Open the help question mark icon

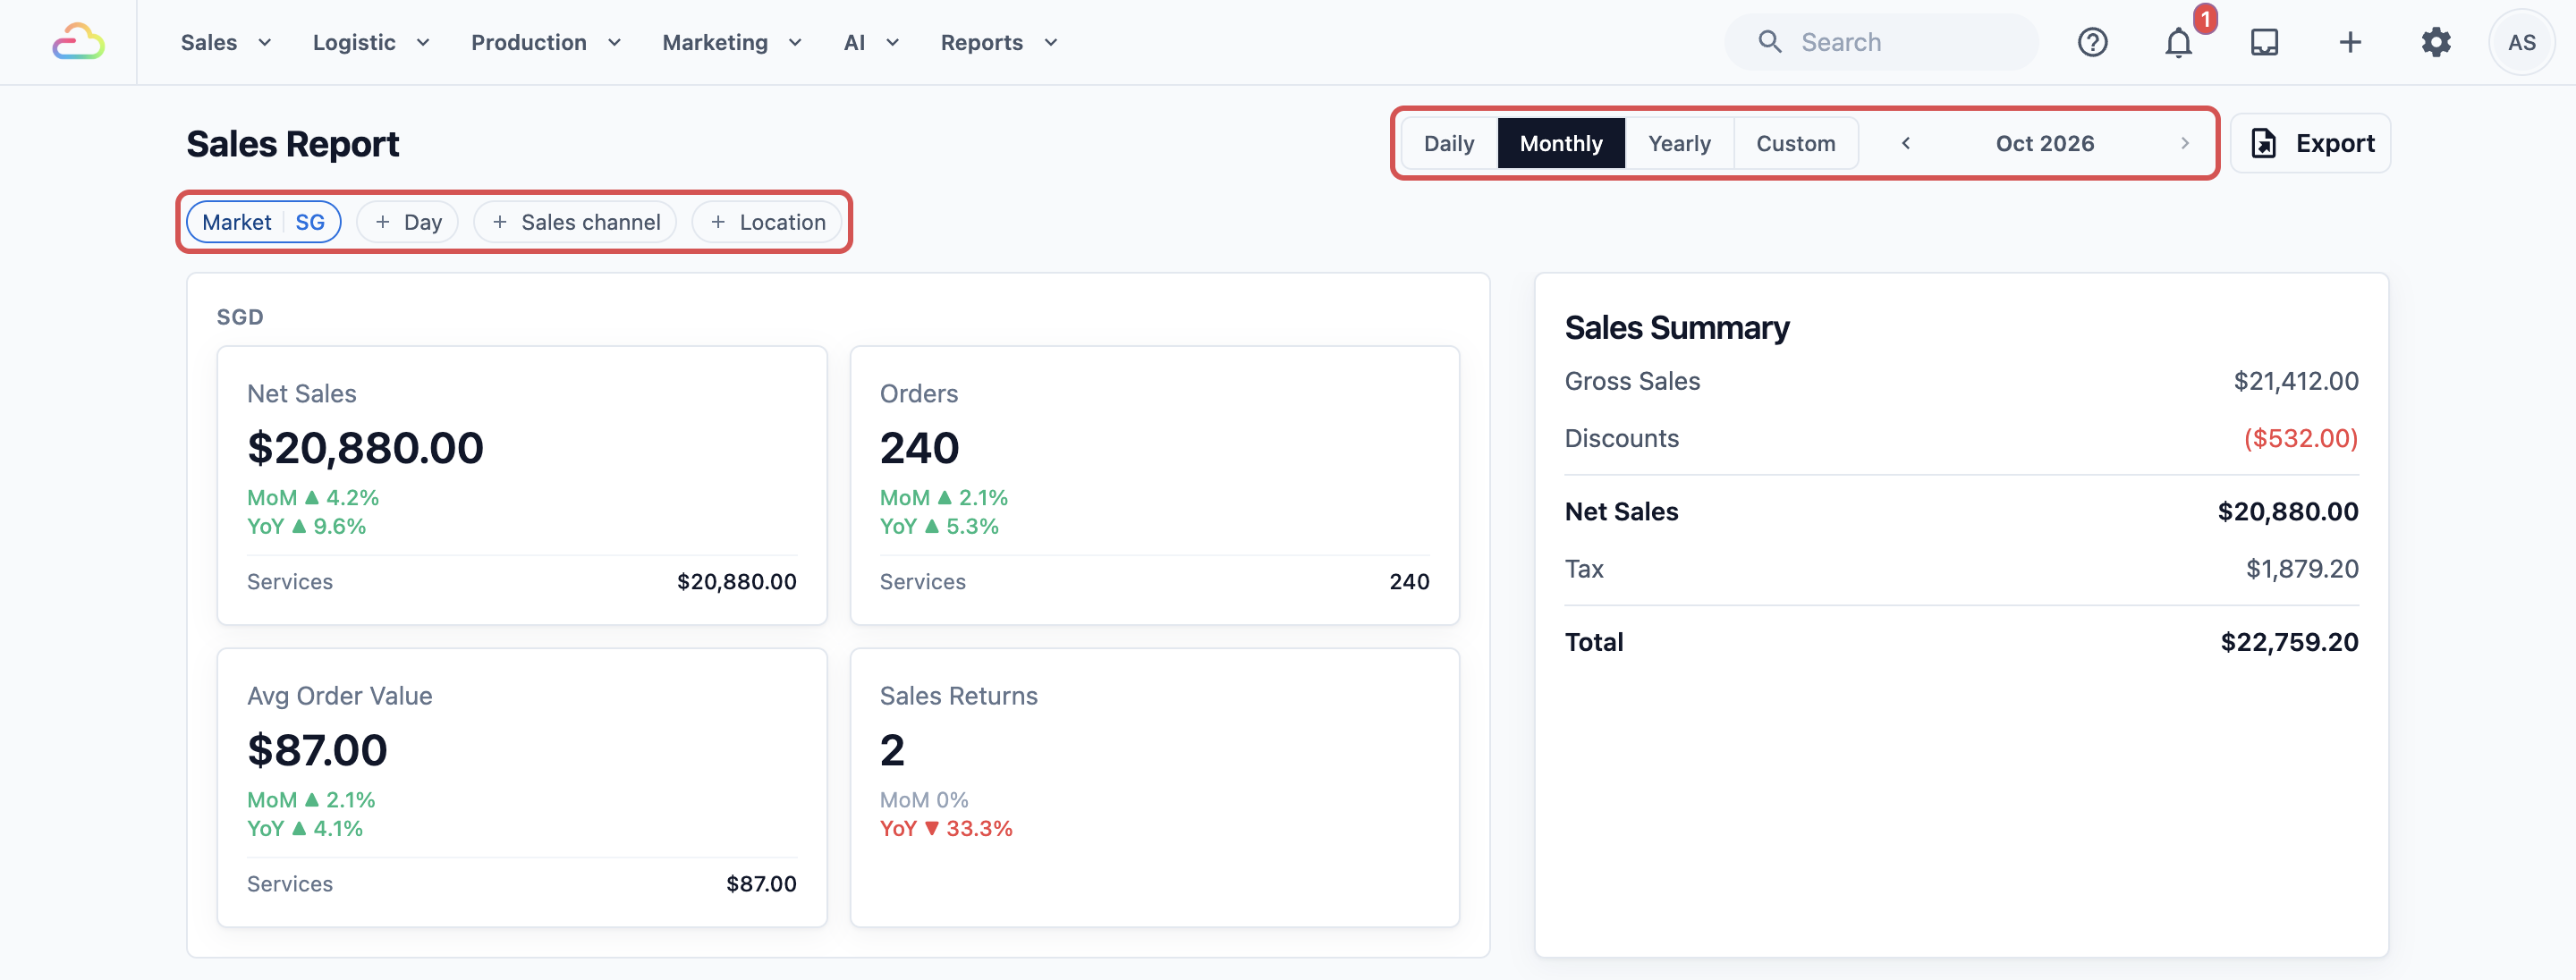pos(2092,42)
